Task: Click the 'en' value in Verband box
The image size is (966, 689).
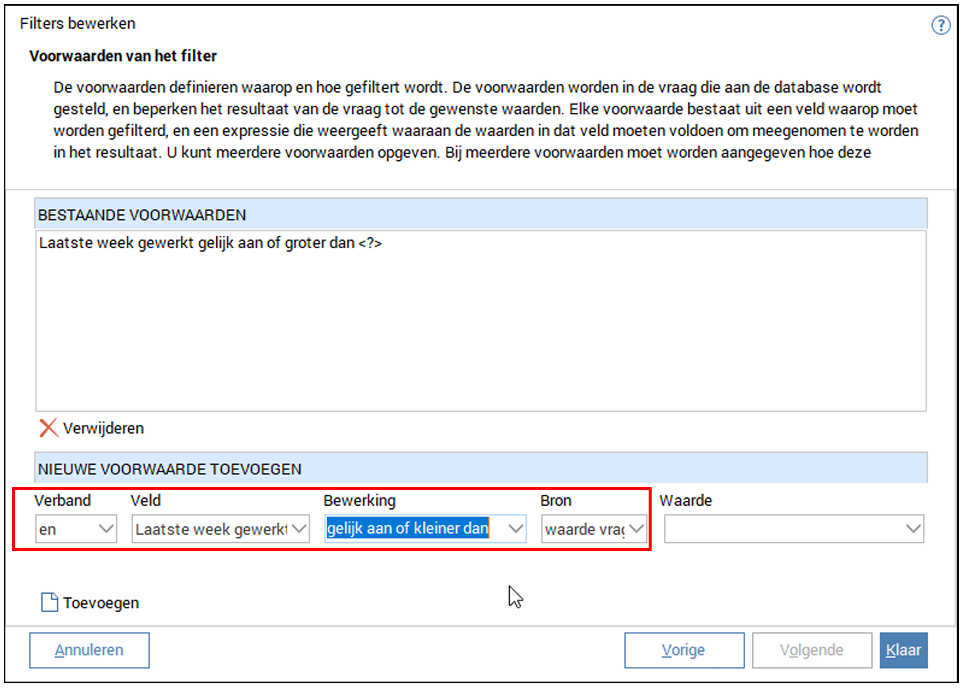Action: (48, 529)
